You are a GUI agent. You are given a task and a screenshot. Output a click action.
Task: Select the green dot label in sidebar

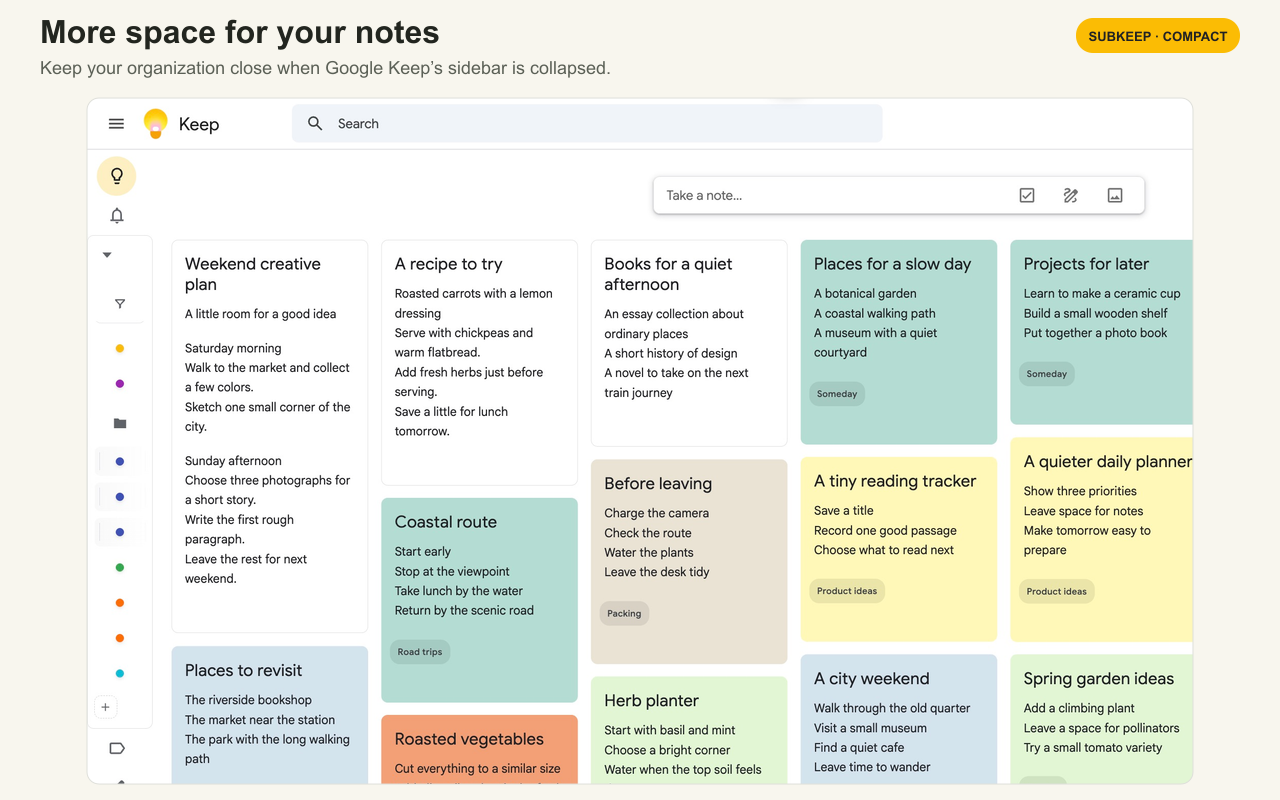(x=120, y=568)
